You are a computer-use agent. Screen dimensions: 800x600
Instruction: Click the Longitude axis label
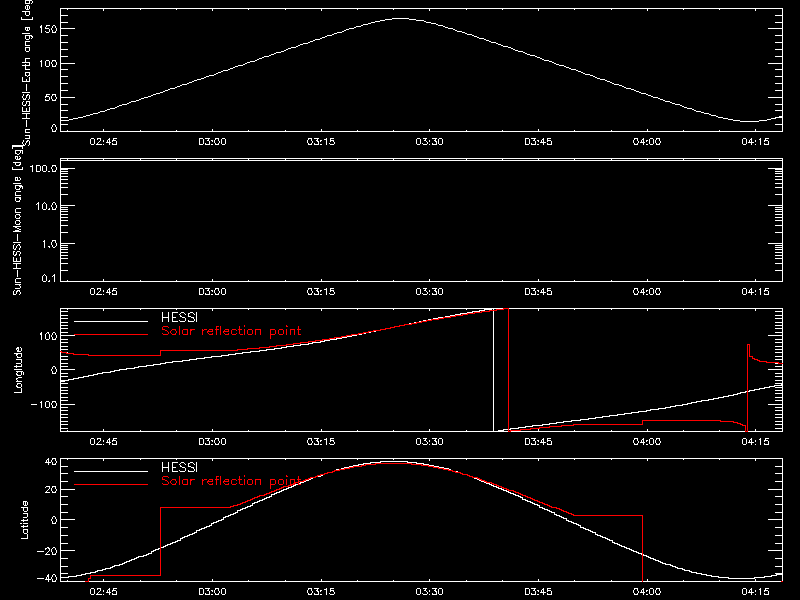[18, 370]
